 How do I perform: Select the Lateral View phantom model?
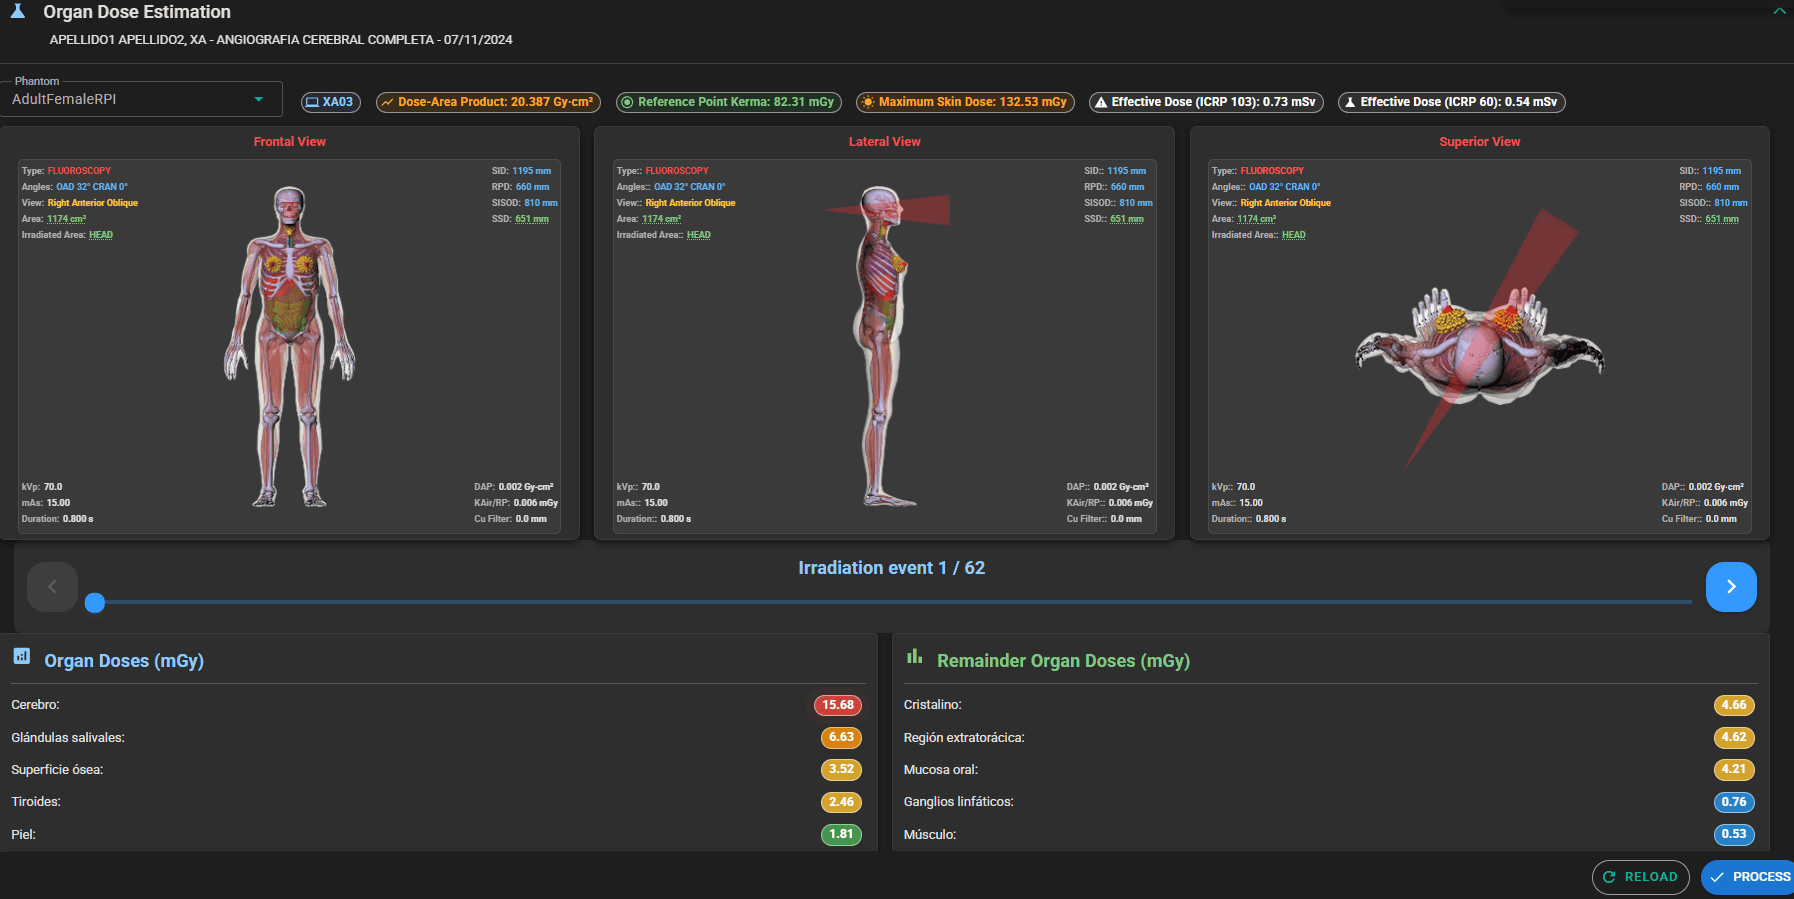[886, 346]
